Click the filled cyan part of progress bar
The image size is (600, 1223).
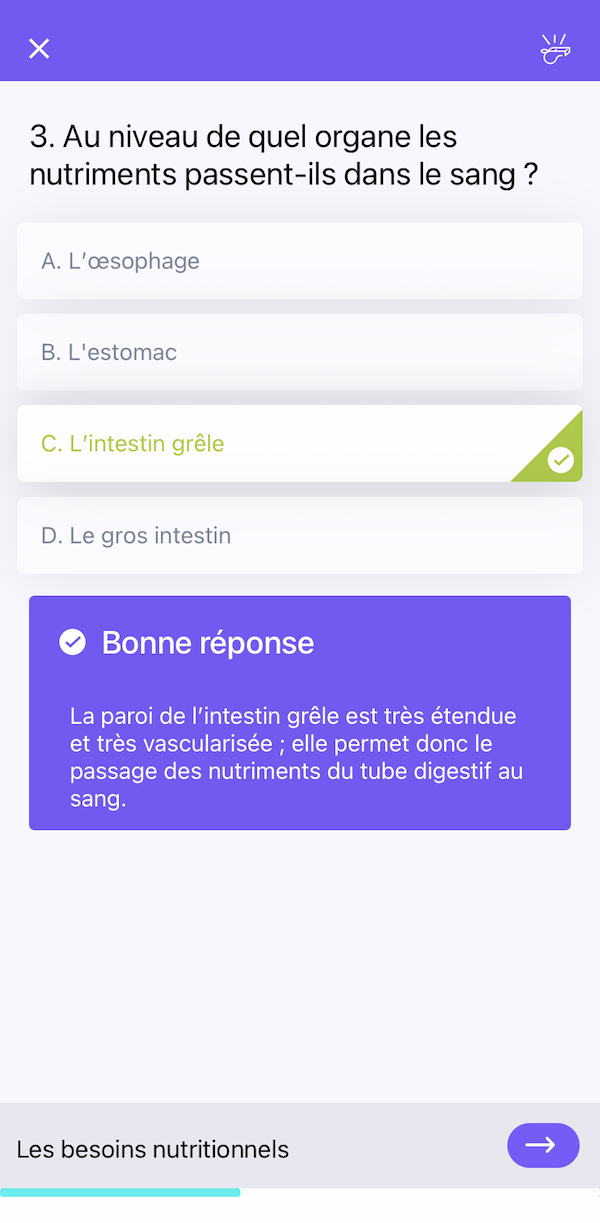tap(120, 1192)
